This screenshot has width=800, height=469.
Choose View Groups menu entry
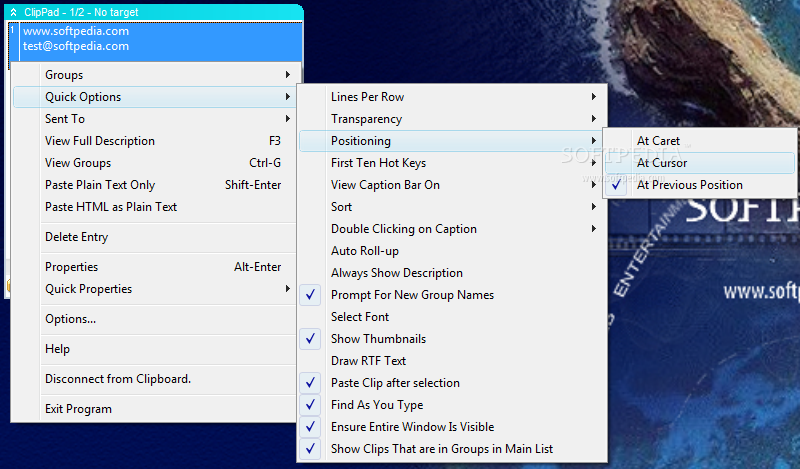pos(154,163)
